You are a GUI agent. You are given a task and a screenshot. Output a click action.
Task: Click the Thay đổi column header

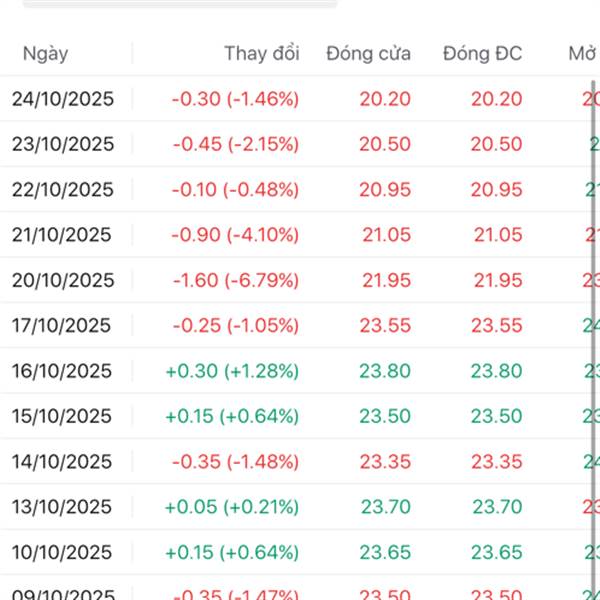pos(261,54)
